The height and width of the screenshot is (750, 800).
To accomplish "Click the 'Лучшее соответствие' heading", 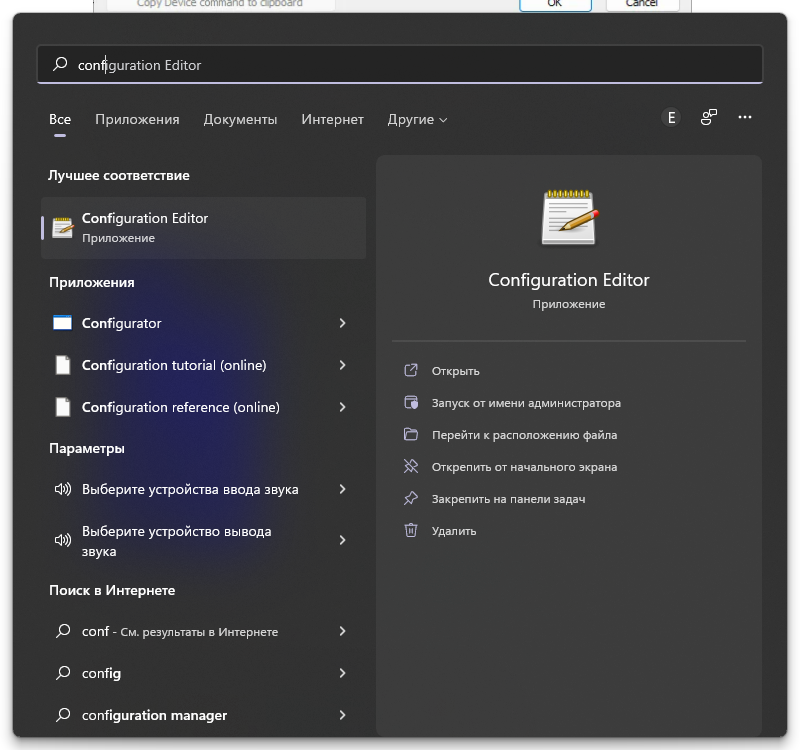I will [119, 176].
